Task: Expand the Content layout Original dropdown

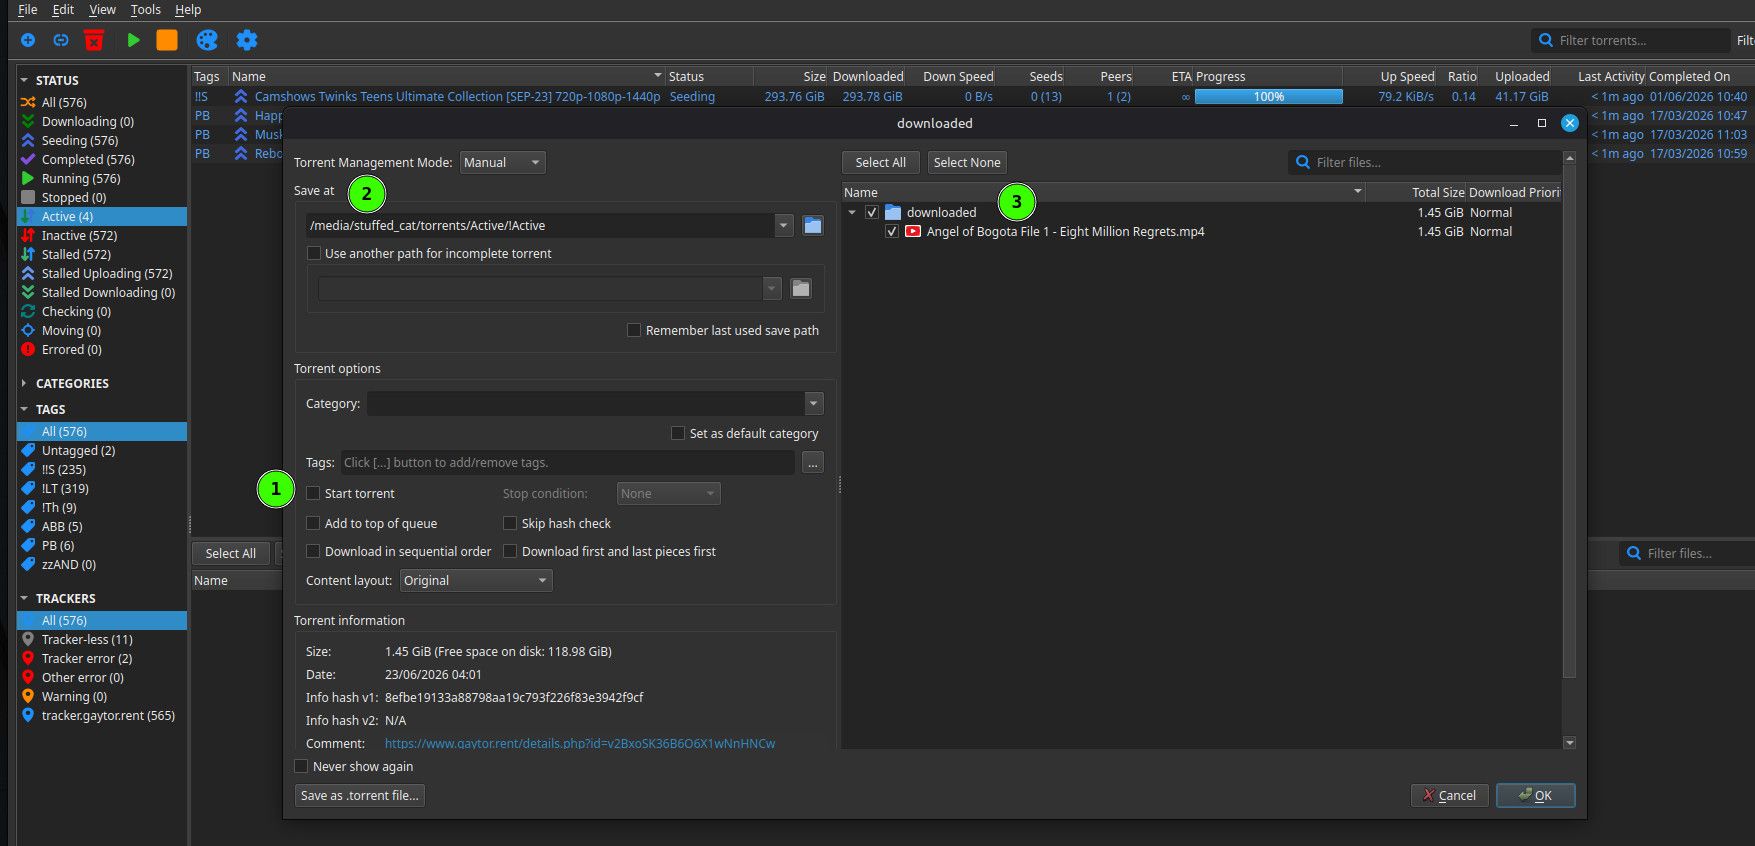Action: point(476,580)
